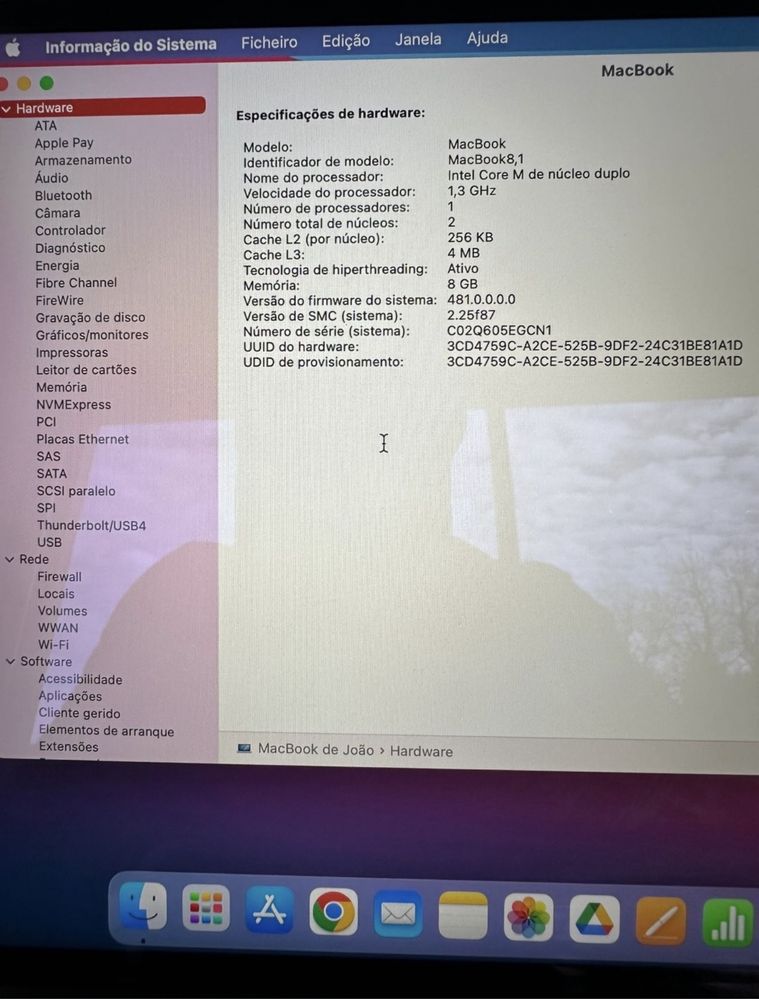Viewport: 759px width, 999px height.
Task: Select Gravação de disco in the sidebar
Action: [x=90, y=317]
